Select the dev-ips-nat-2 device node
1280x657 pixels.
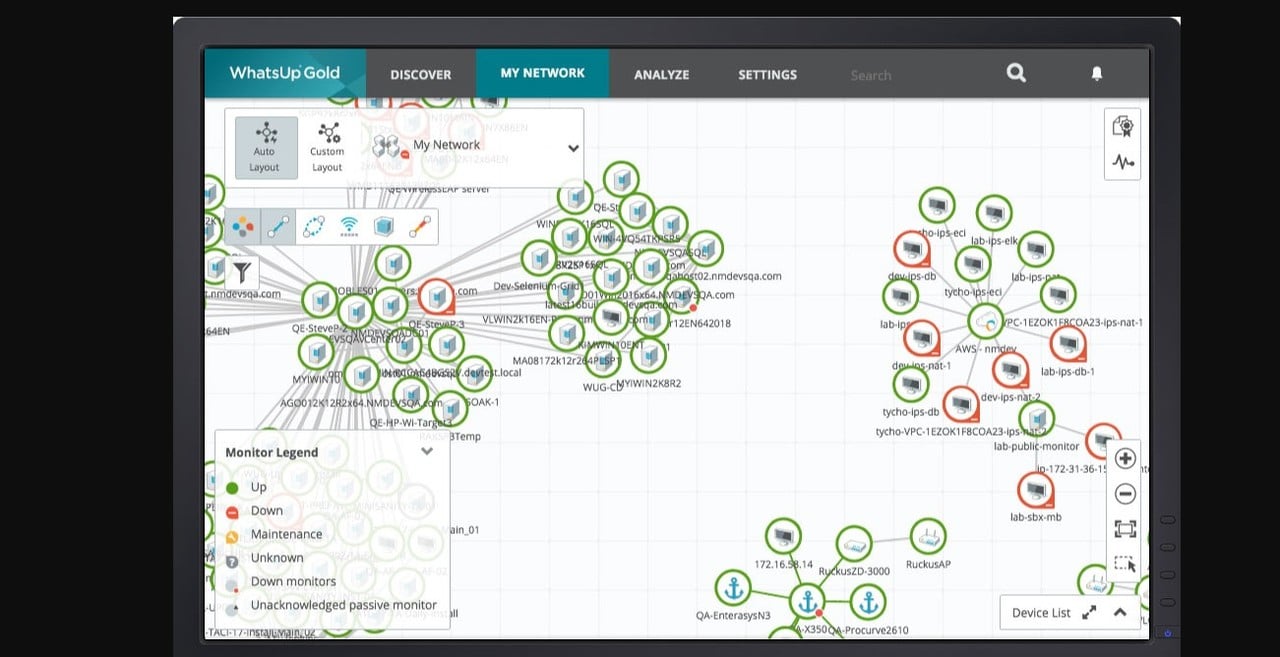tap(1010, 371)
